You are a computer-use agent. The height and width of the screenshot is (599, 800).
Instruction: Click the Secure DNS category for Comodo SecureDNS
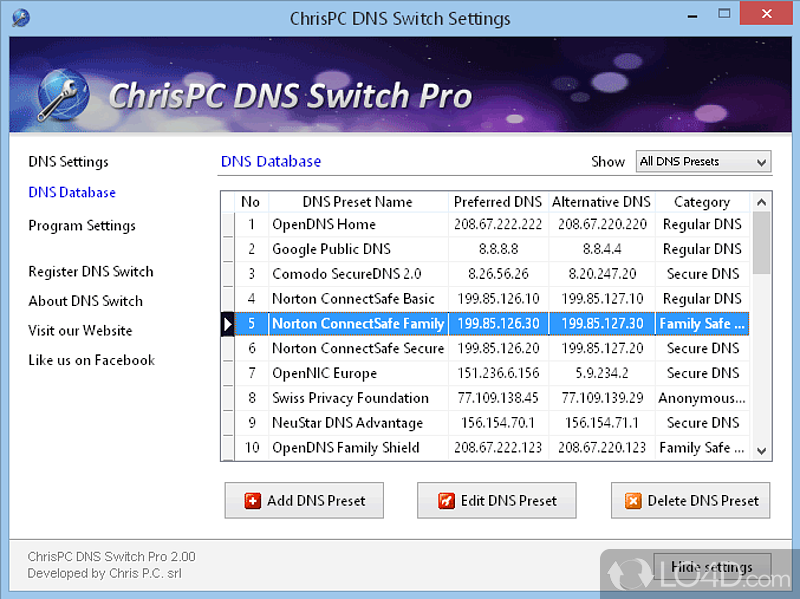pyautogui.click(x=702, y=274)
